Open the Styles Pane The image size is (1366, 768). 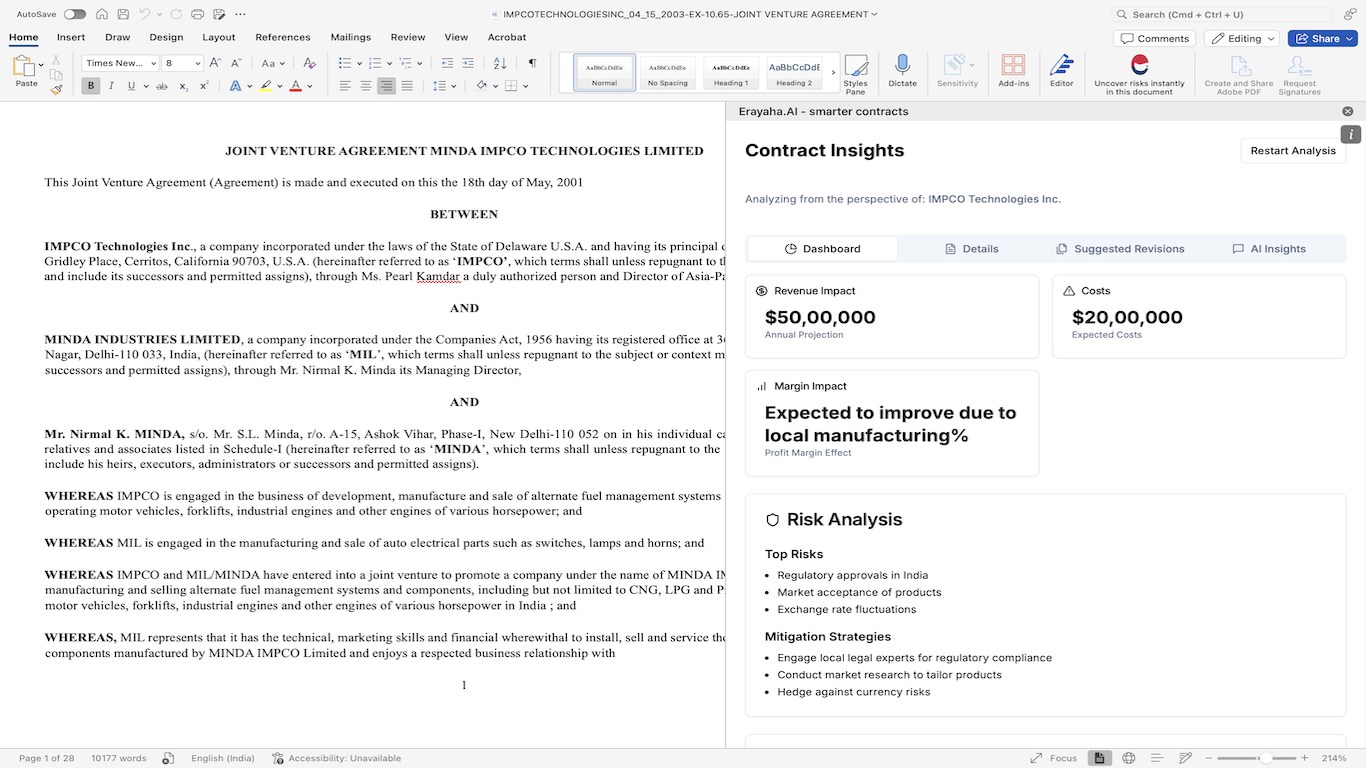[856, 74]
